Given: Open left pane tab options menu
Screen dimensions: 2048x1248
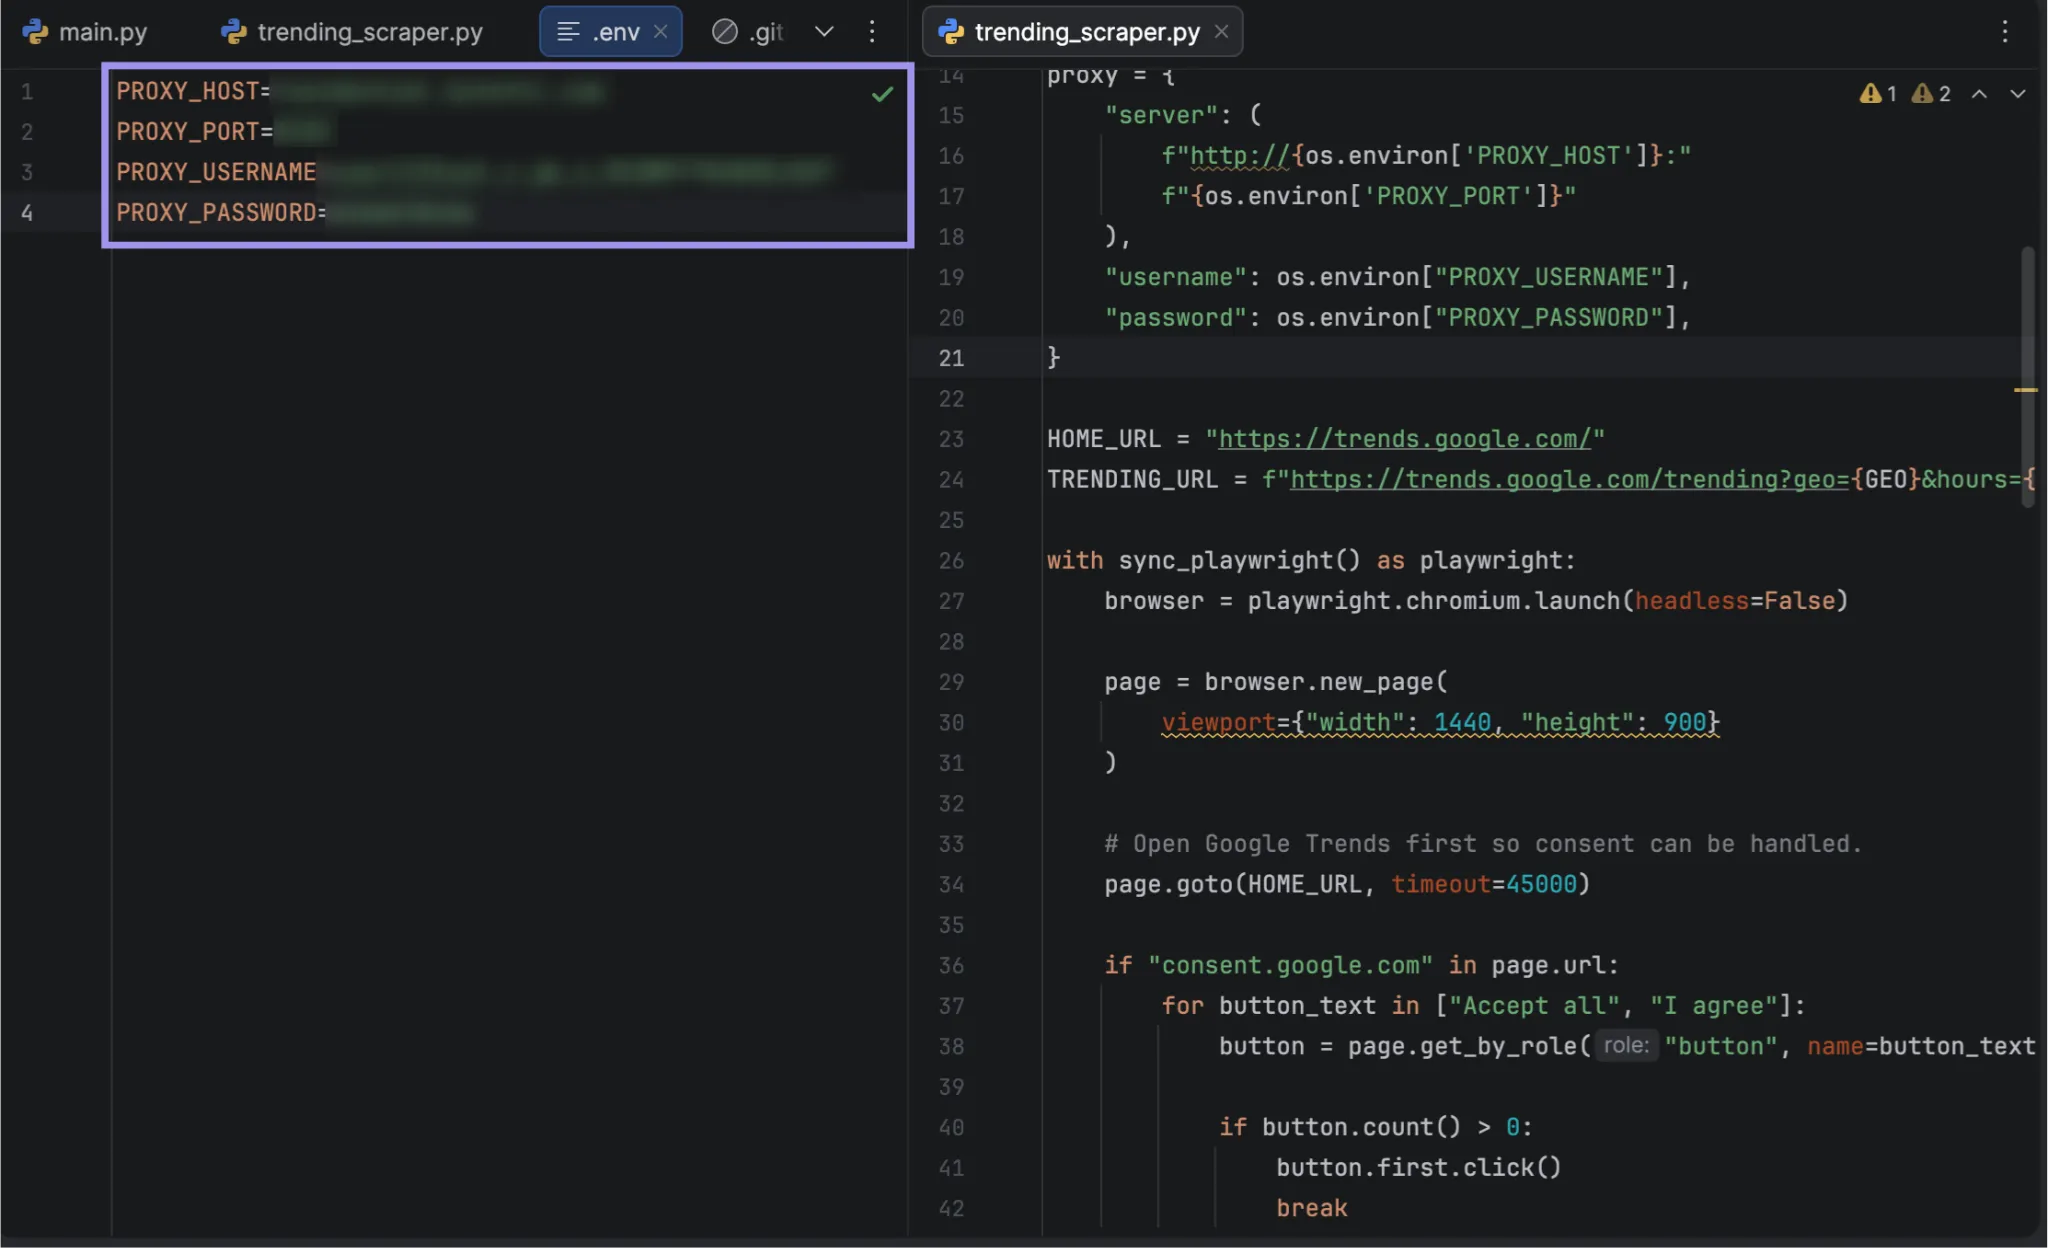Looking at the screenshot, I should click(872, 32).
